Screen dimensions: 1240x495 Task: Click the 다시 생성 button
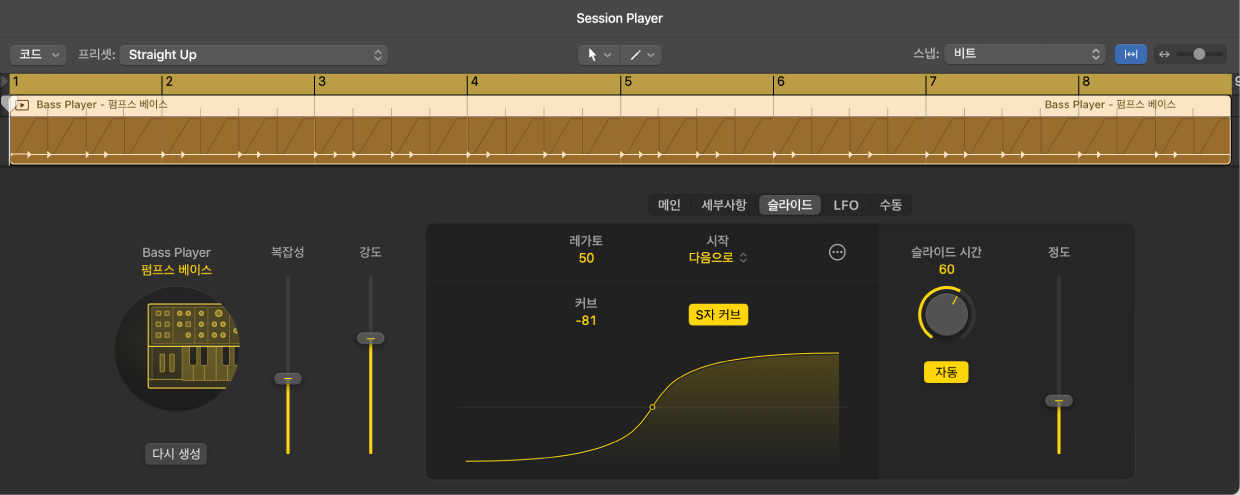click(x=176, y=454)
